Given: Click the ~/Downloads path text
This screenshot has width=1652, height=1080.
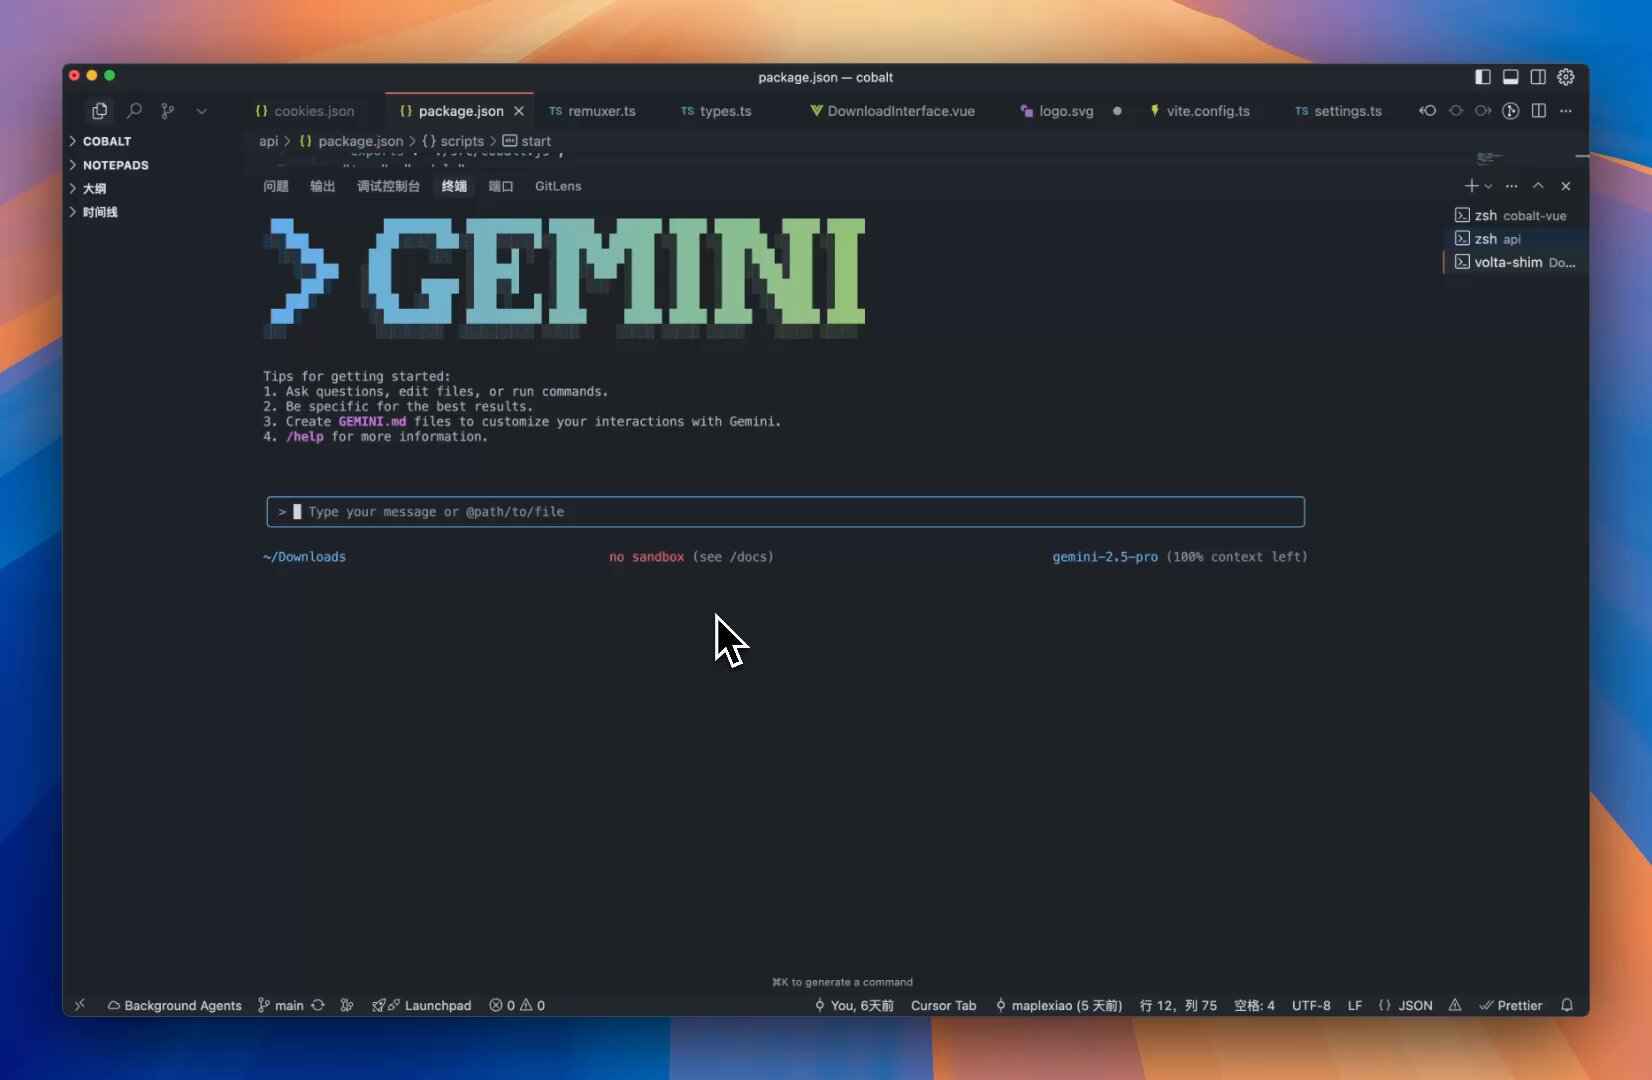Looking at the screenshot, I should click(x=304, y=557).
